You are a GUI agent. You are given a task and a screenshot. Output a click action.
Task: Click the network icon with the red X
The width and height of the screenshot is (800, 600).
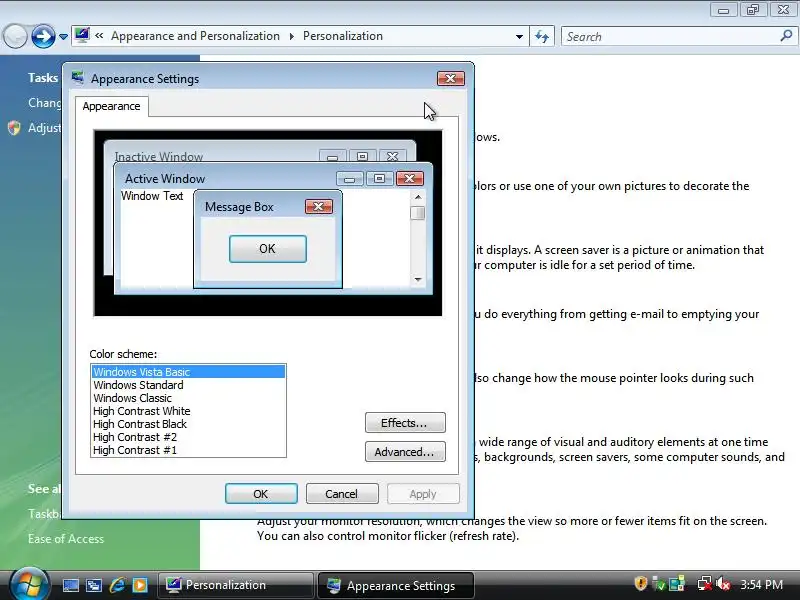click(705, 584)
